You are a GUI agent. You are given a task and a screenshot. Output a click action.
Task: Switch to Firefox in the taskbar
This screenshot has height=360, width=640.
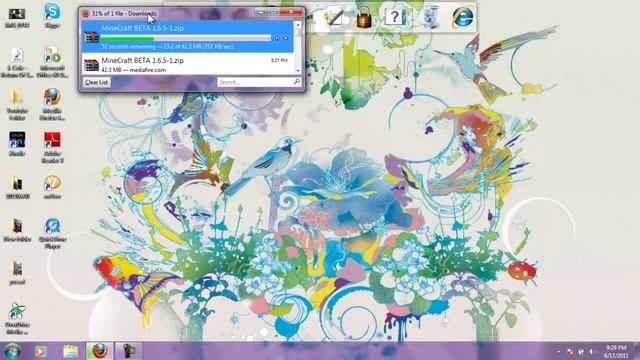[99, 351]
